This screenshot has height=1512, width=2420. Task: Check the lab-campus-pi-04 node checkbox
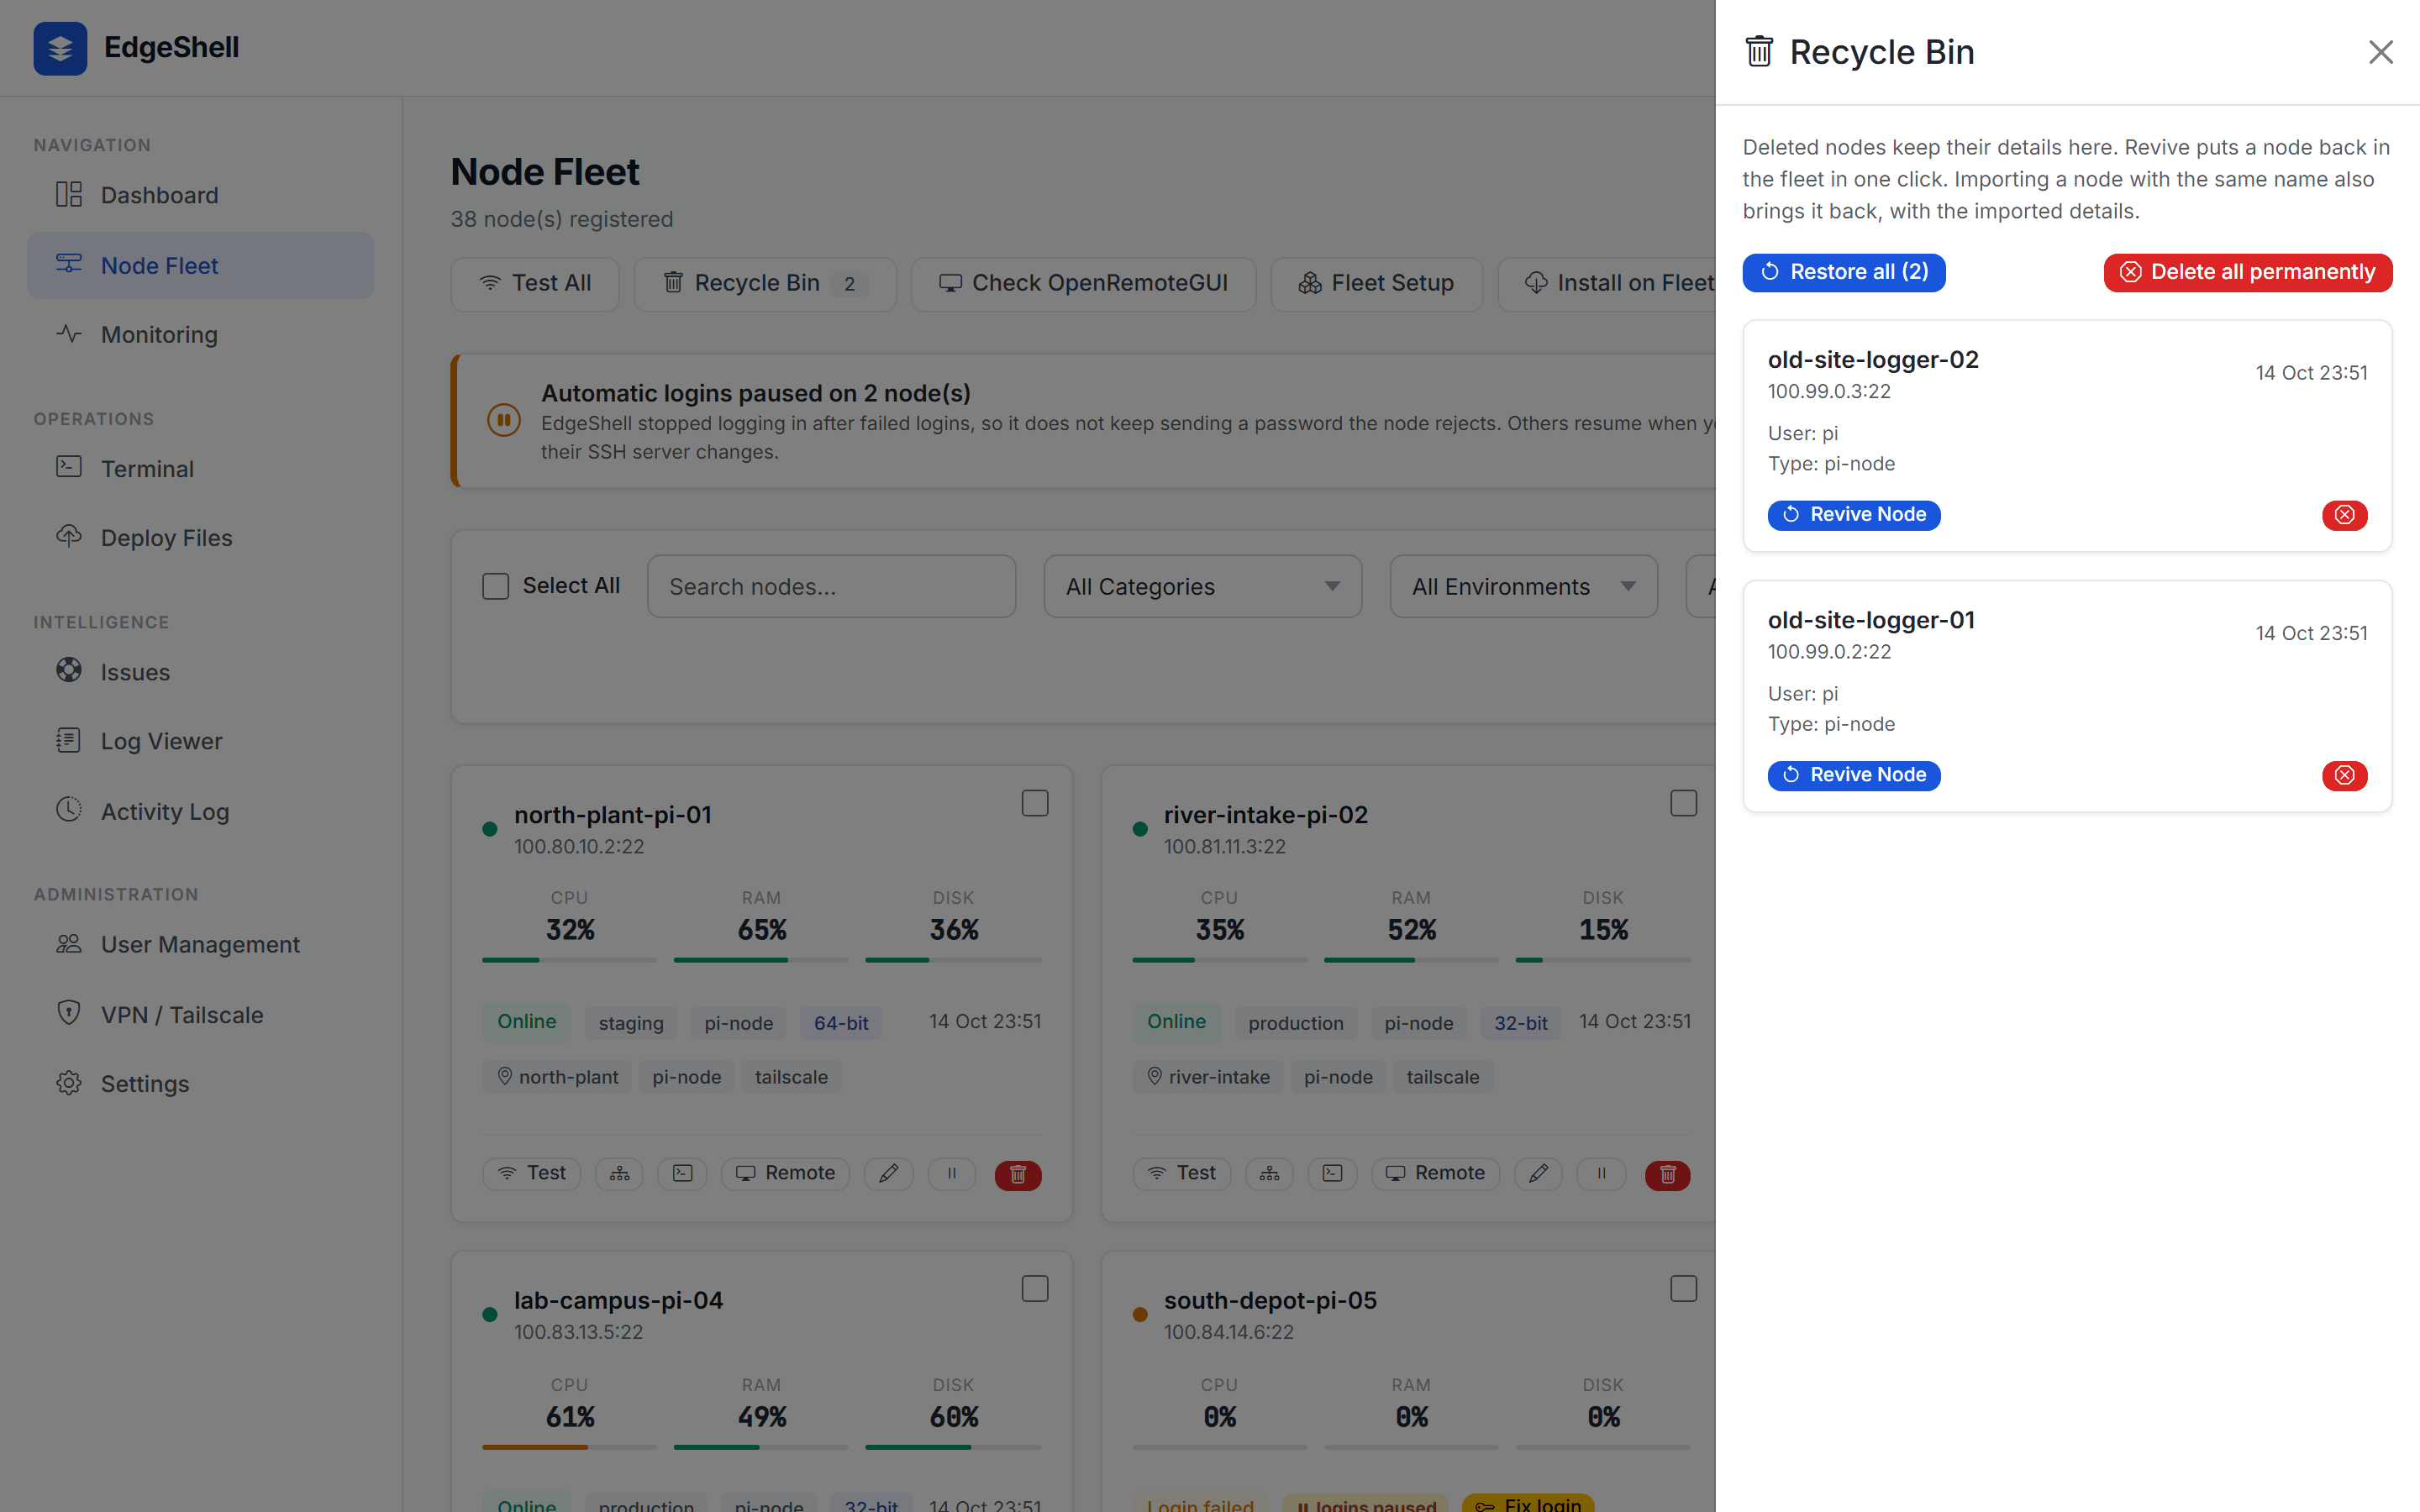coord(1035,1289)
